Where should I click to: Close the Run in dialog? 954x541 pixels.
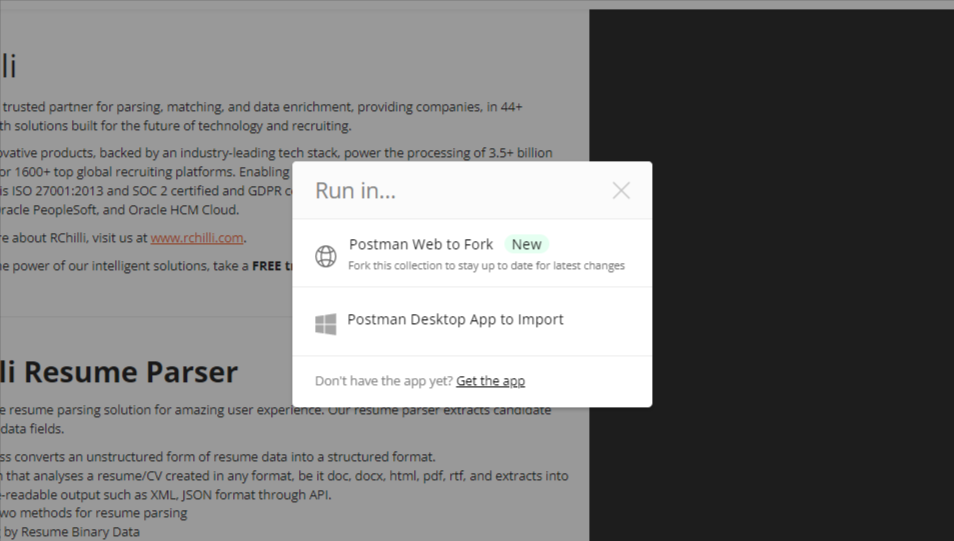621,190
